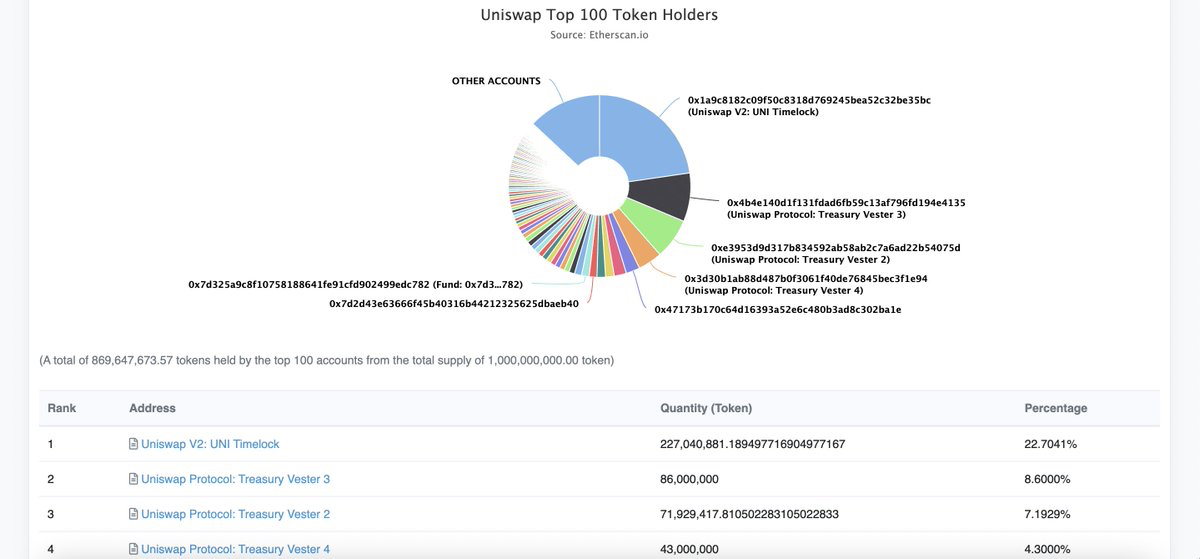Click the 22.7041% percentage cell
The image size is (1200, 559).
[x=1051, y=444]
